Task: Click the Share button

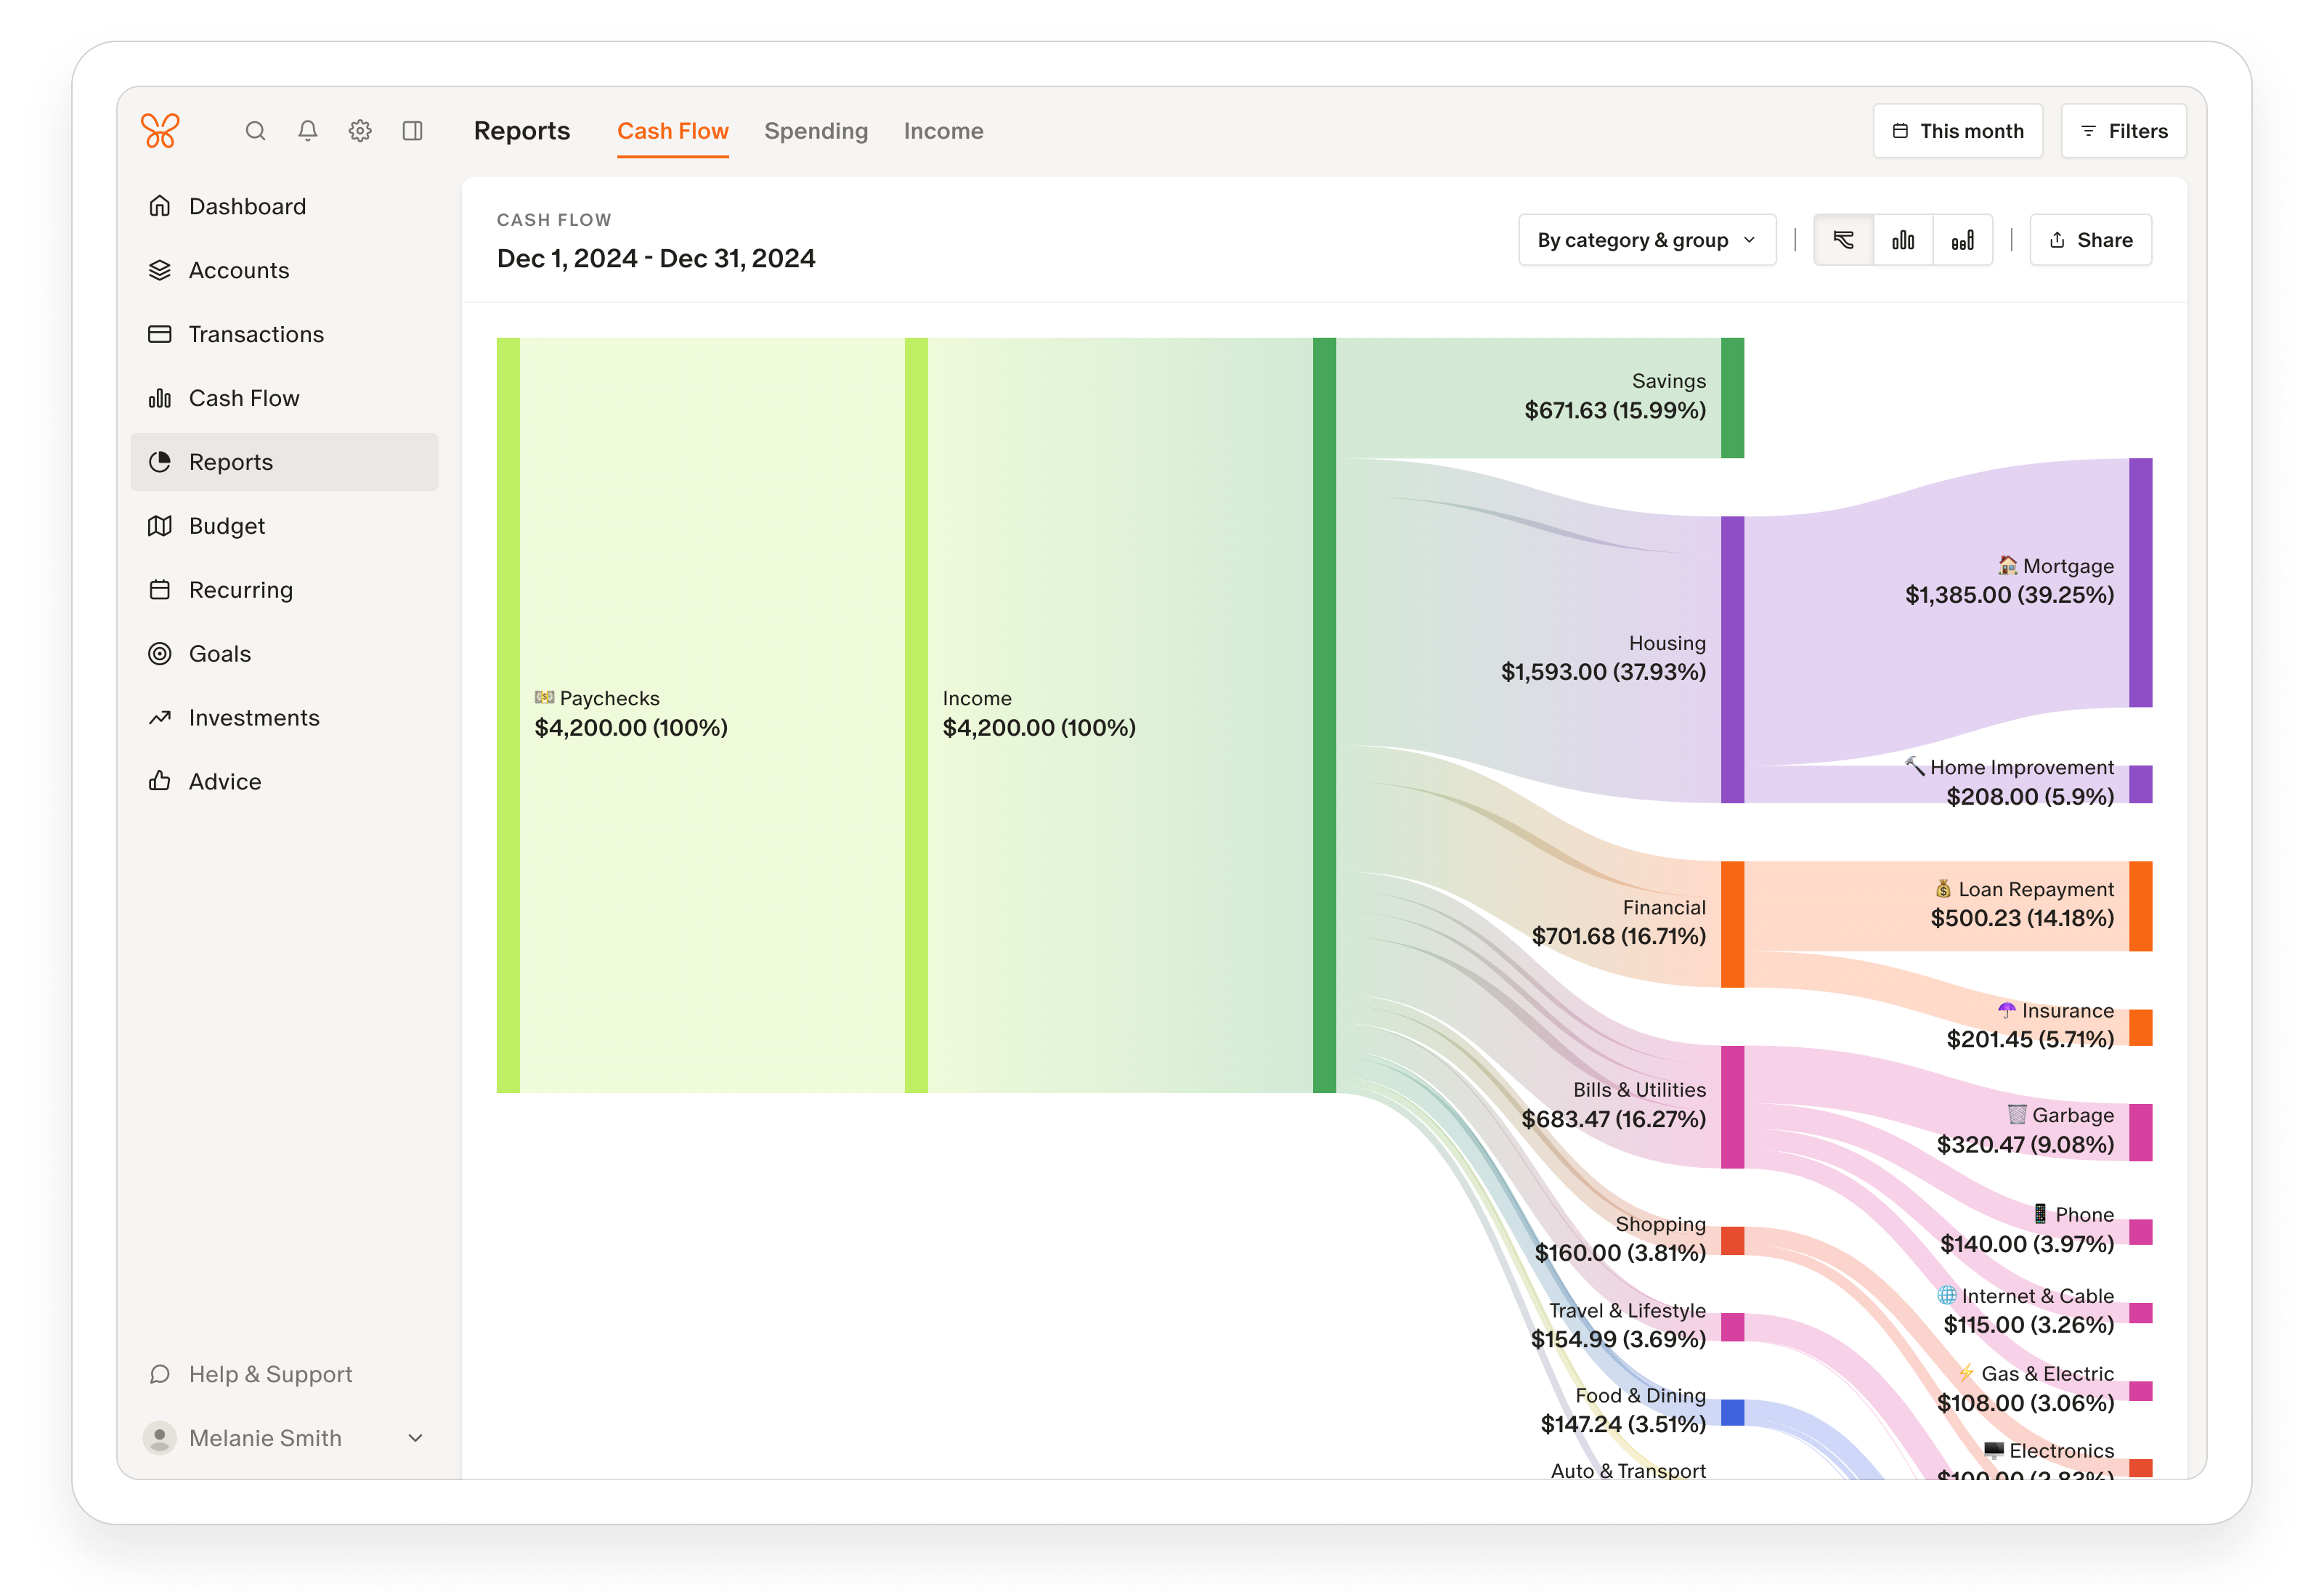Action: (2090, 240)
